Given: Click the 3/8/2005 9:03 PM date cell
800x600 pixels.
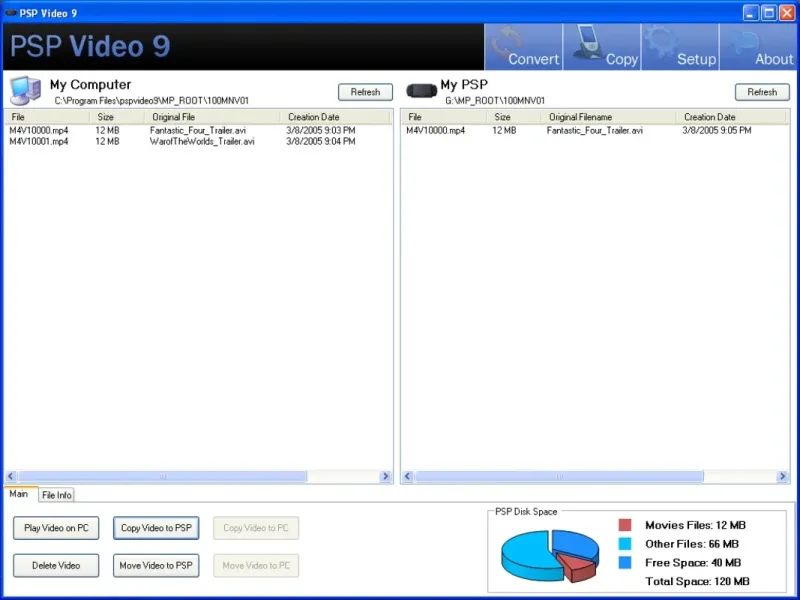Looking at the screenshot, I should point(321,131).
